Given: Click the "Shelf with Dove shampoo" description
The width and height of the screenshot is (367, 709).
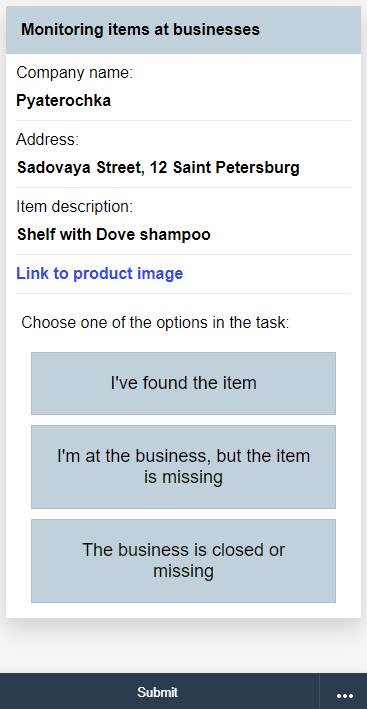Looking at the screenshot, I should [x=113, y=234].
